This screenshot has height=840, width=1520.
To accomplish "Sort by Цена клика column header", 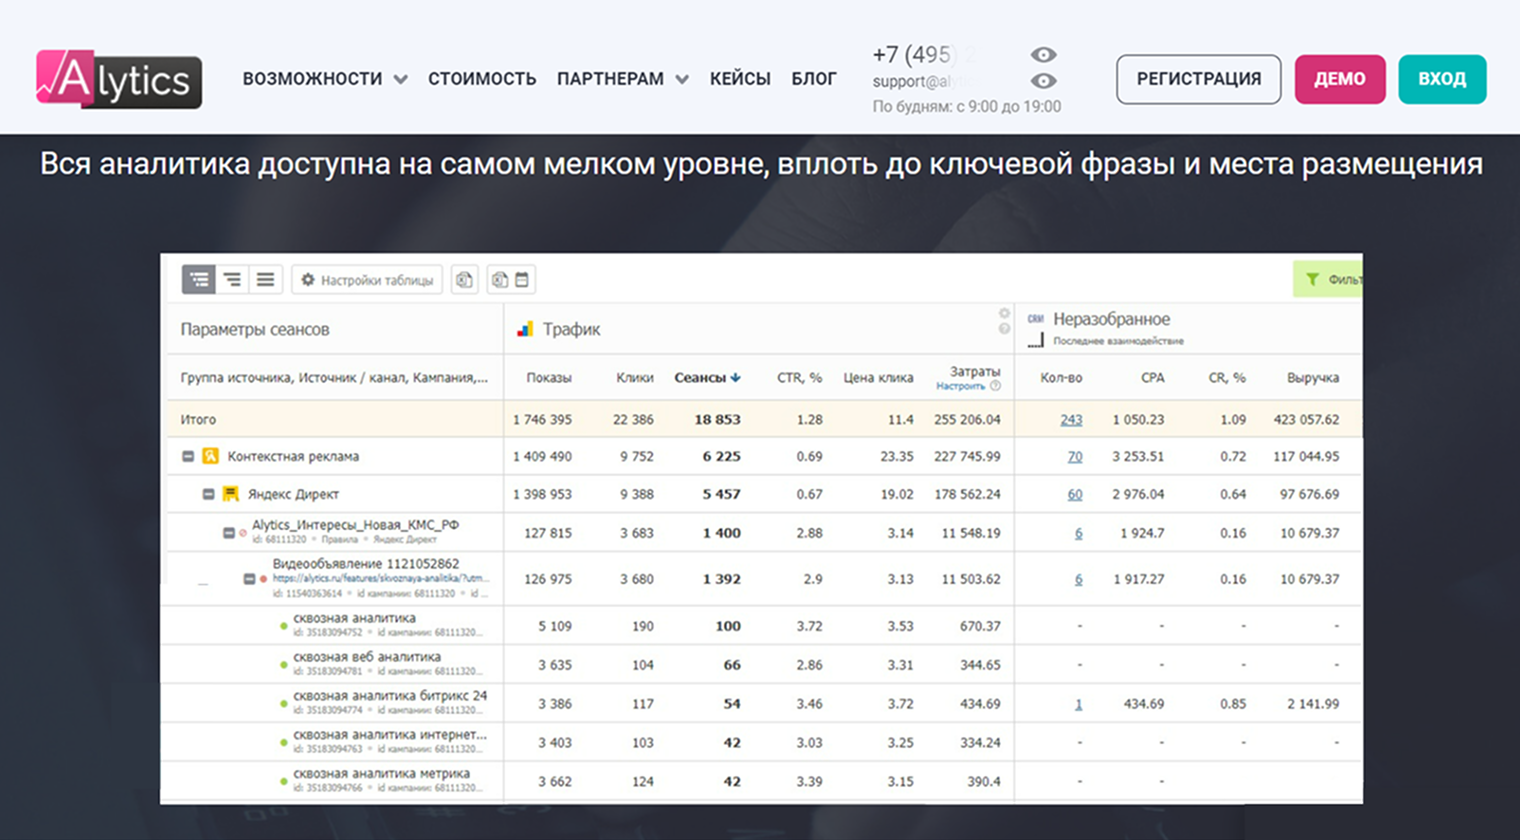I will point(878,378).
